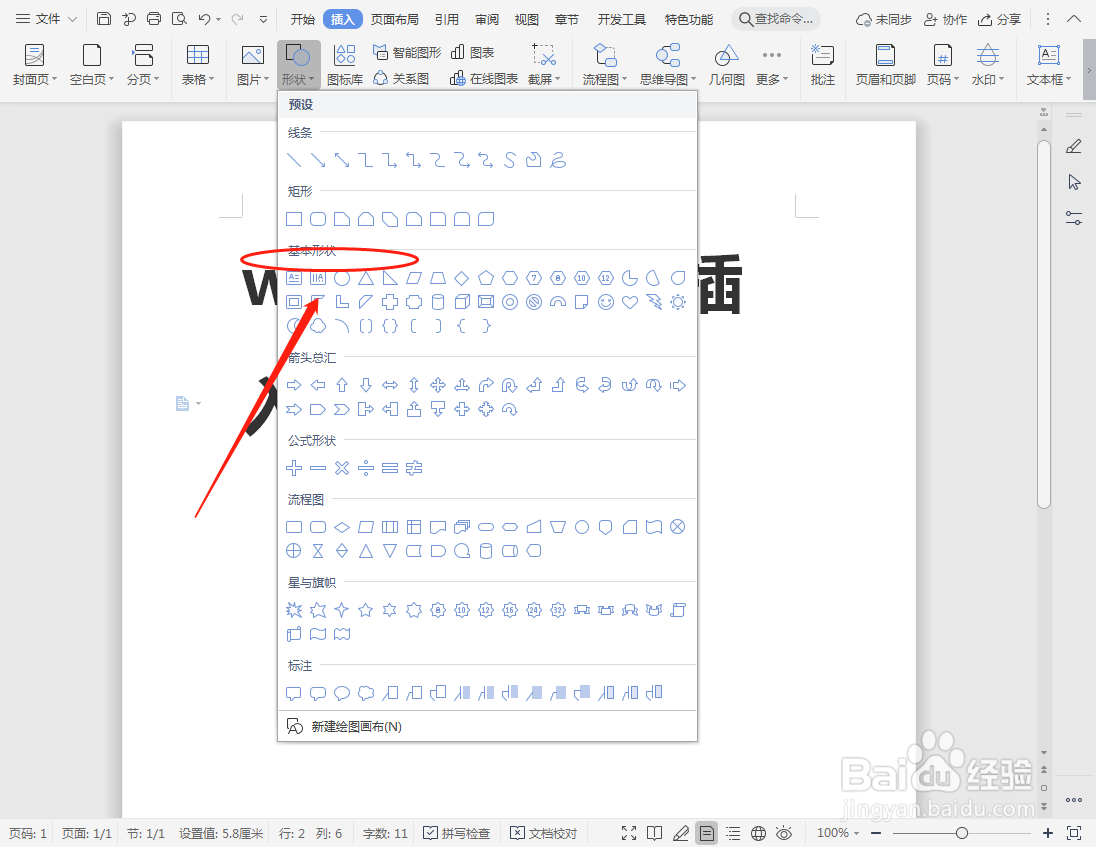Open the 文件 file menu
Image resolution: width=1096 pixels, height=847 pixels.
(x=45, y=17)
